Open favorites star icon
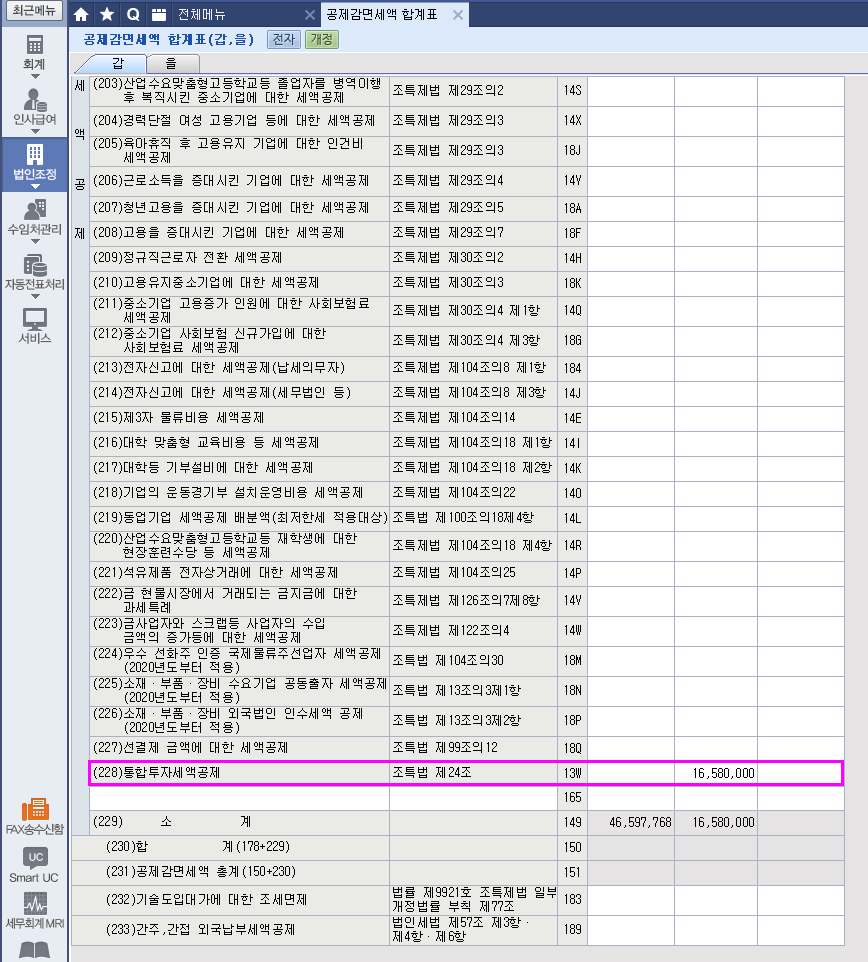Screen dimensions: 868x962 coord(107,14)
